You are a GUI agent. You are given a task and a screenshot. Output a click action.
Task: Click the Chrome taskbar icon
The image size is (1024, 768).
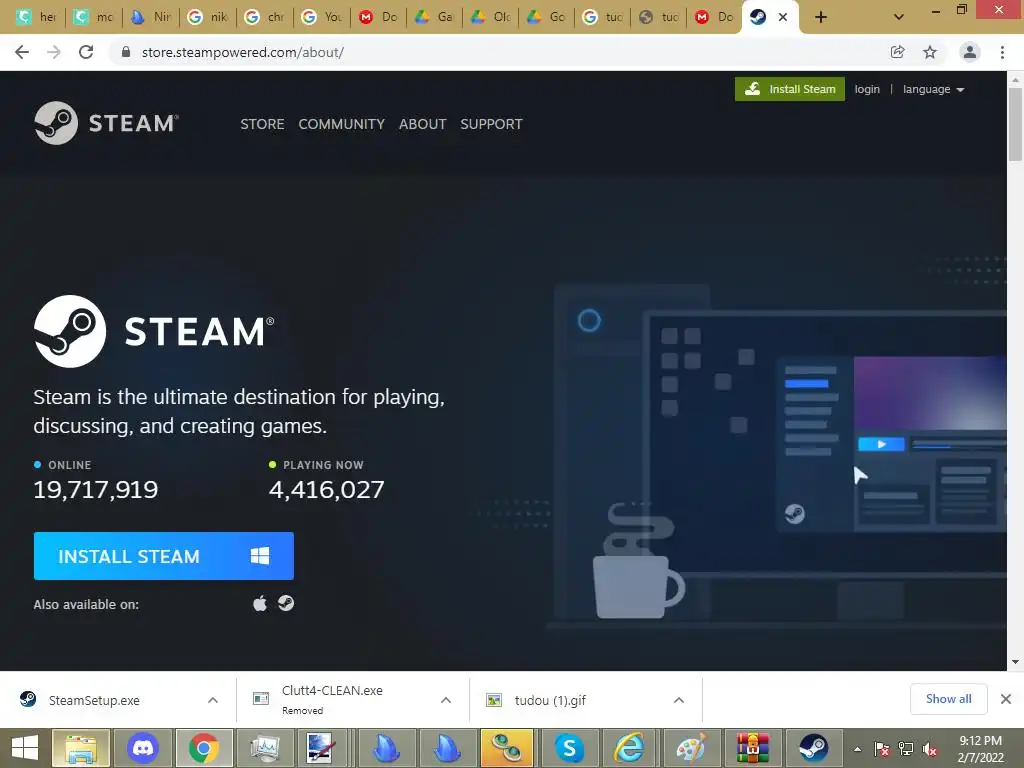pyautogui.click(x=204, y=748)
